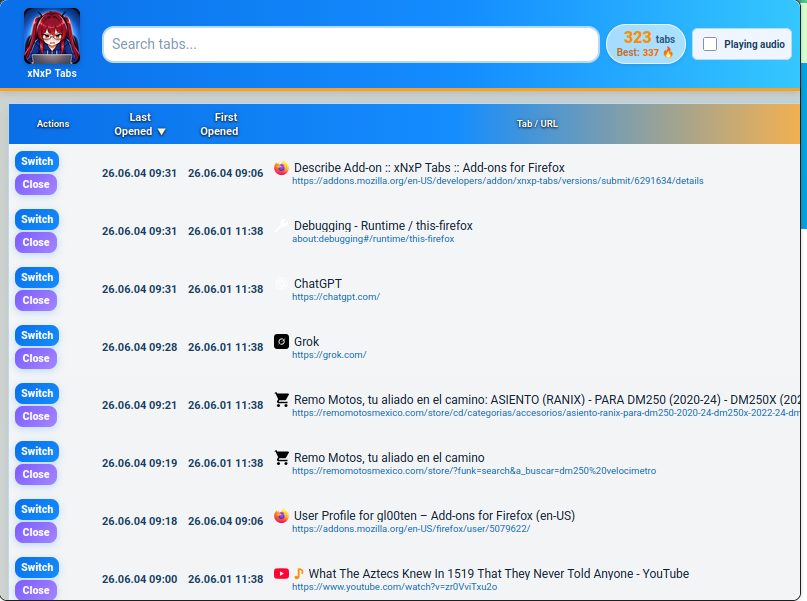Click last opened time '26.06.04 09:00'
Viewport: 807px width, 601px height.
click(139, 579)
